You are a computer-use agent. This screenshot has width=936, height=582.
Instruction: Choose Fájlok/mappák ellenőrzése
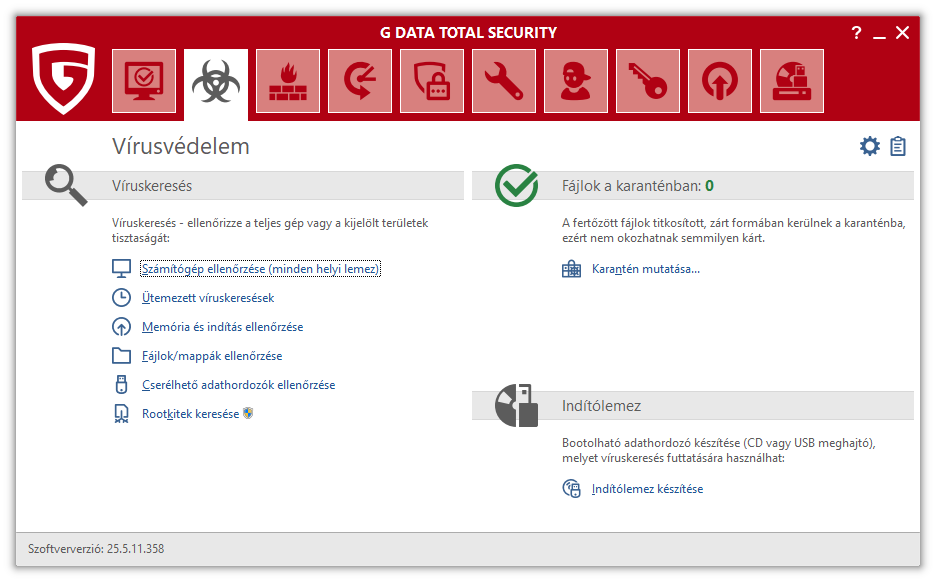(x=212, y=356)
